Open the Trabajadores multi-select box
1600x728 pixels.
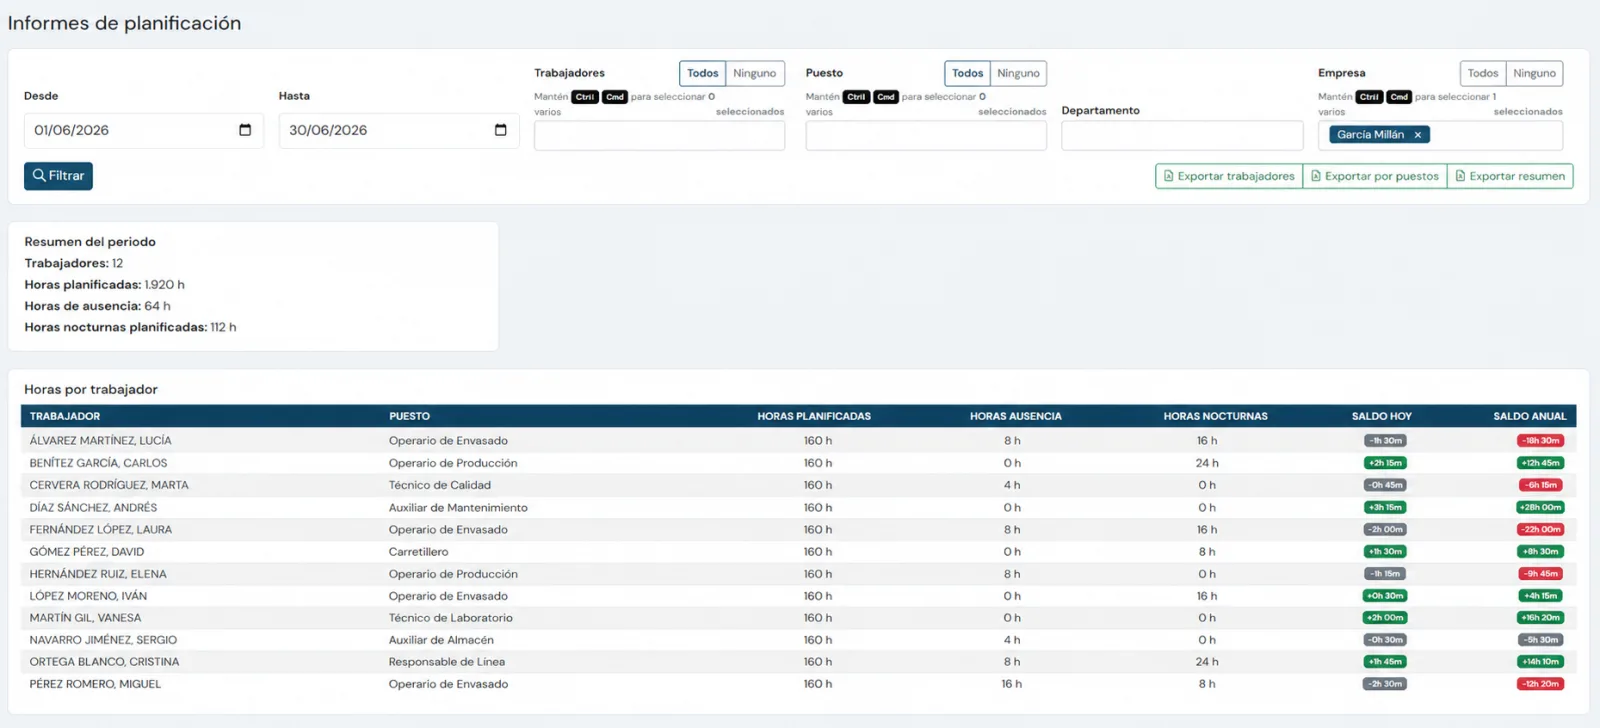(659, 136)
